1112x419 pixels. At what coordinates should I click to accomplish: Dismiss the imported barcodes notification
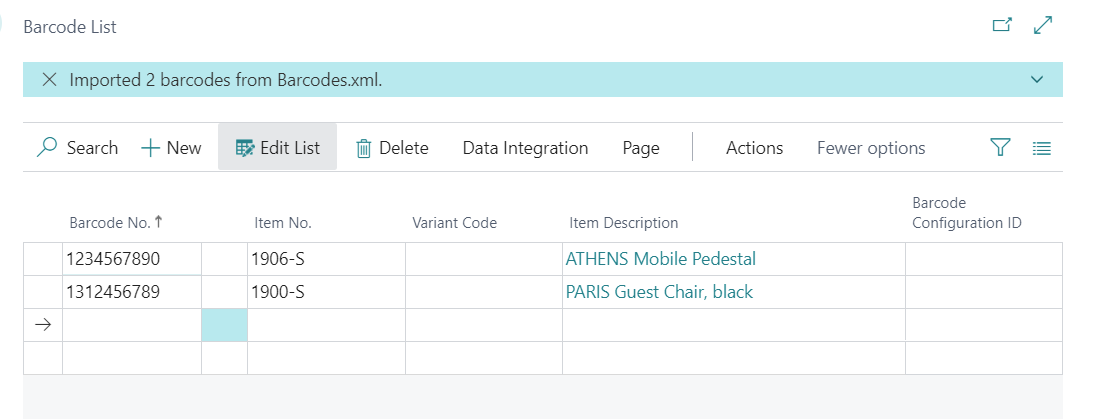[49, 80]
